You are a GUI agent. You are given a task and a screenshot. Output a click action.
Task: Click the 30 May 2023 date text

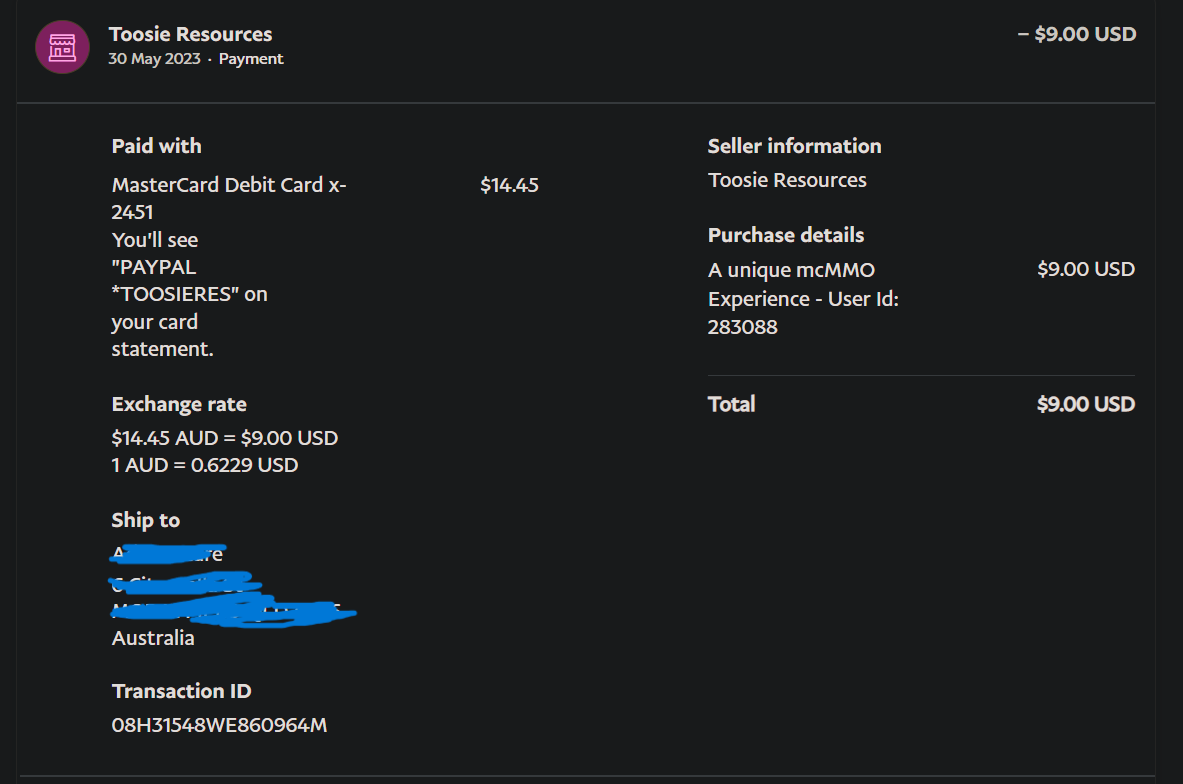pyautogui.click(x=155, y=59)
